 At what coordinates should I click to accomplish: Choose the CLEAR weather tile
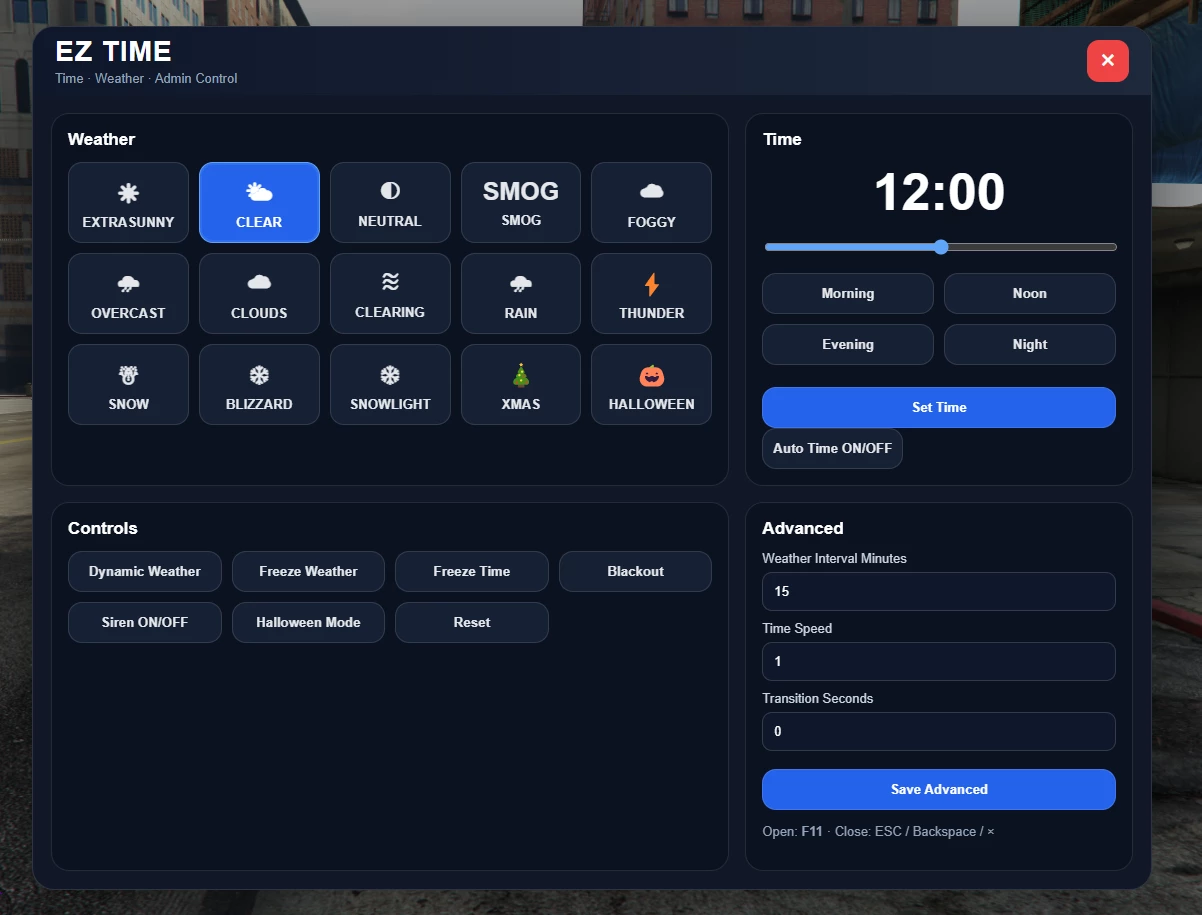click(259, 202)
